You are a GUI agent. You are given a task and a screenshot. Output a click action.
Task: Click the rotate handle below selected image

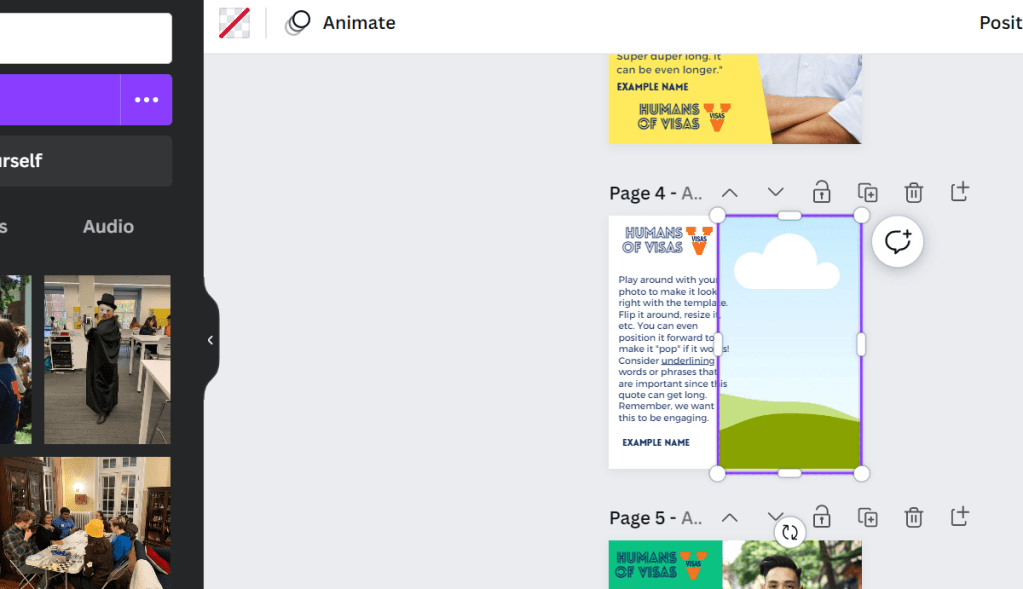pyautogui.click(x=790, y=532)
